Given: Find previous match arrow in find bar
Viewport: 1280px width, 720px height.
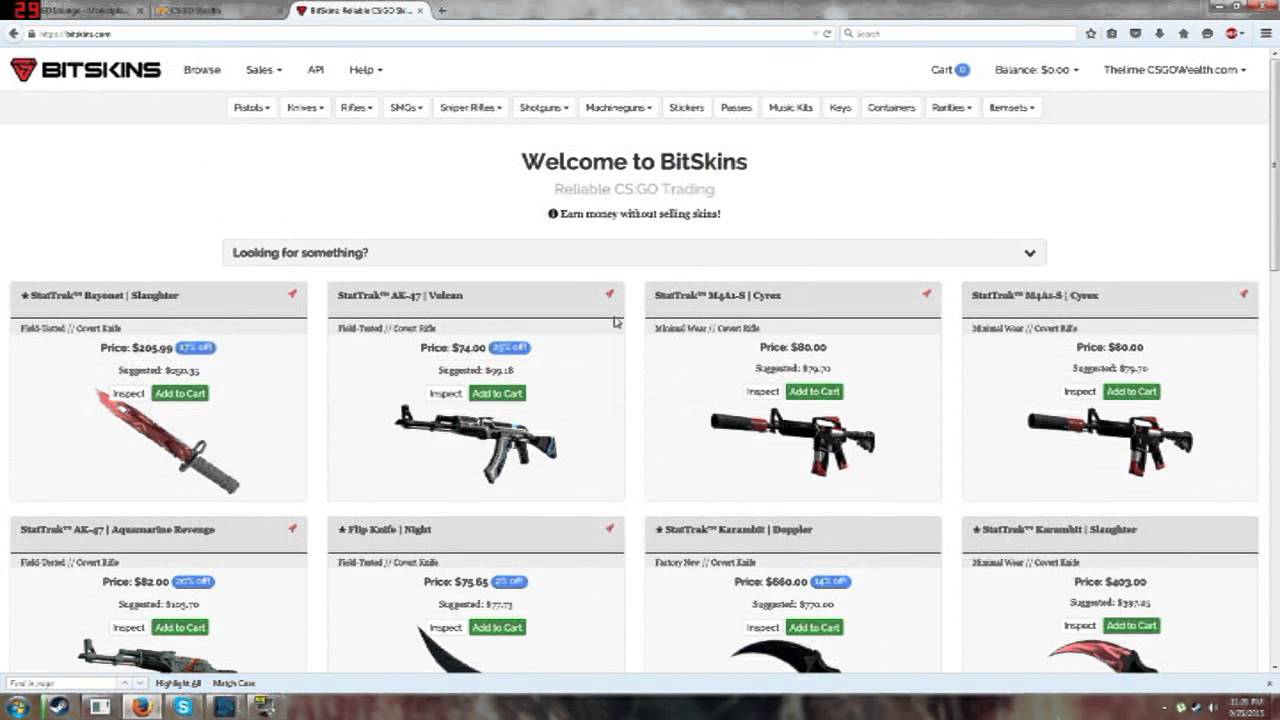Looking at the screenshot, I should pos(125,683).
